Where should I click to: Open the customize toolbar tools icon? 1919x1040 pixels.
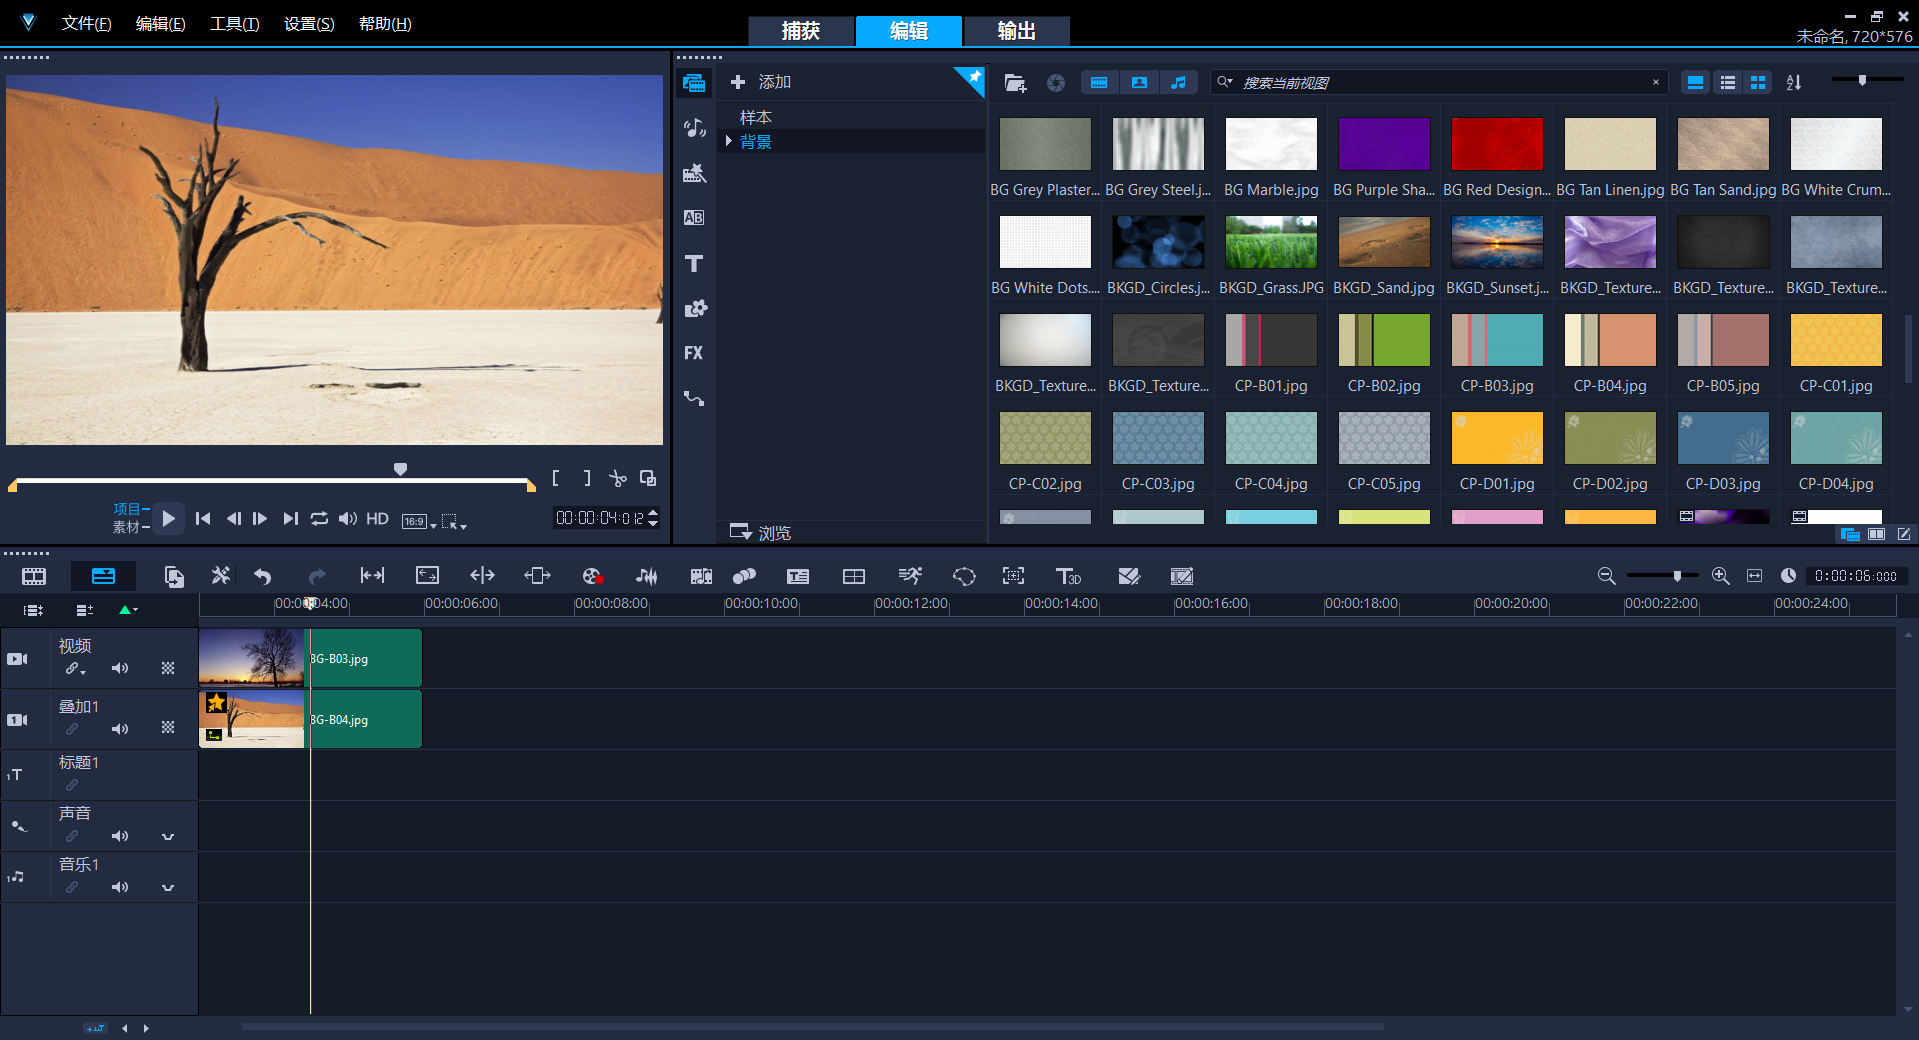[221, 576]
